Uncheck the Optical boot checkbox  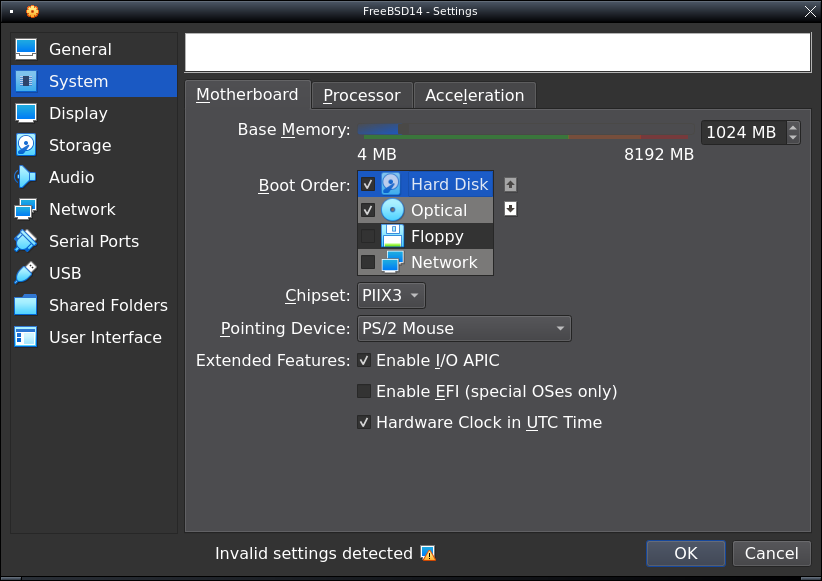point(368,210)
